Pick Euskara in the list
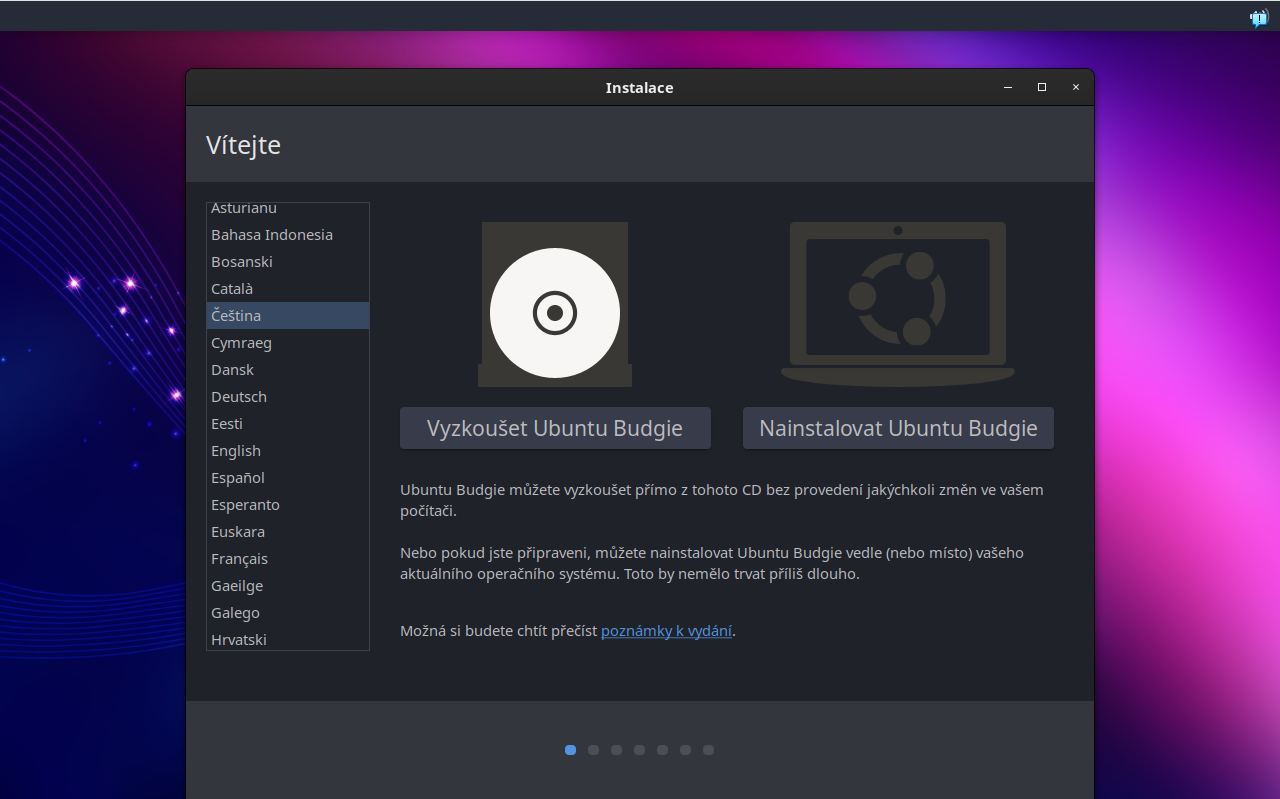Image resolution: width=1280 pixels, height=799 pixels. 288,532
